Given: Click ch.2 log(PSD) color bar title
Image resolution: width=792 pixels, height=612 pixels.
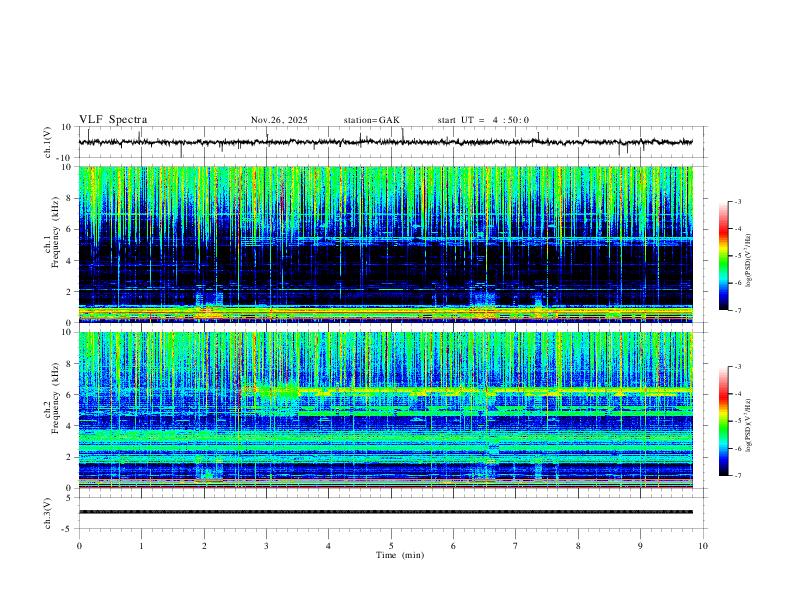Looking at the screenshot, I should coord(749,425).
